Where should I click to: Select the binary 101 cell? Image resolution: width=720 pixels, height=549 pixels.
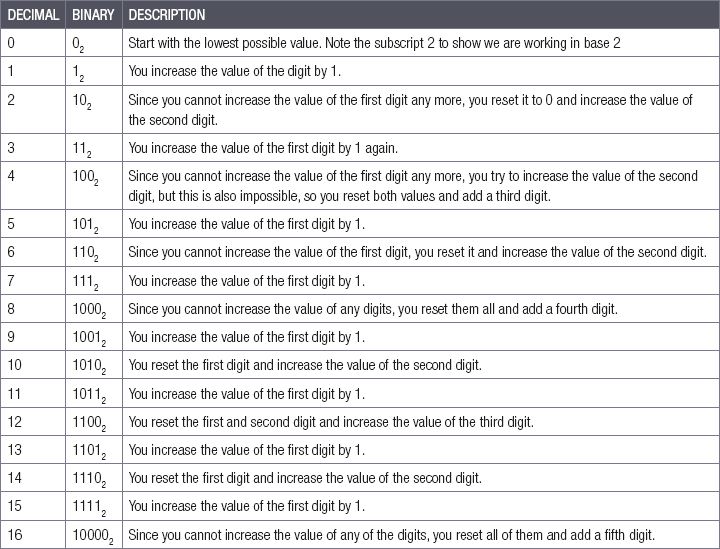[86, 224]
